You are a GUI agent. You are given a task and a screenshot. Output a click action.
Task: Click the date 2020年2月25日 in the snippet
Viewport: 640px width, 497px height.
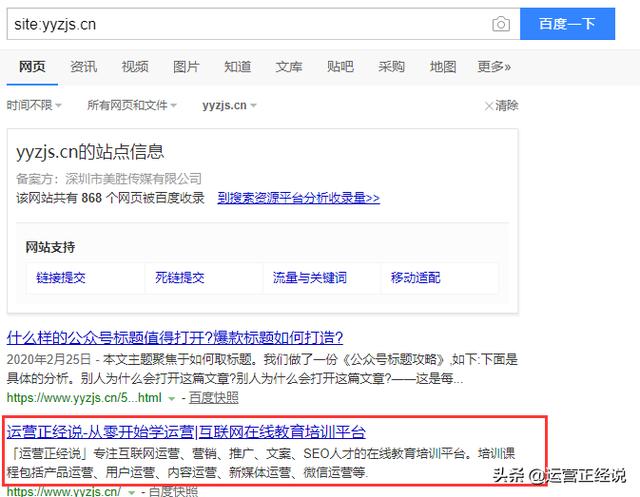49,359
